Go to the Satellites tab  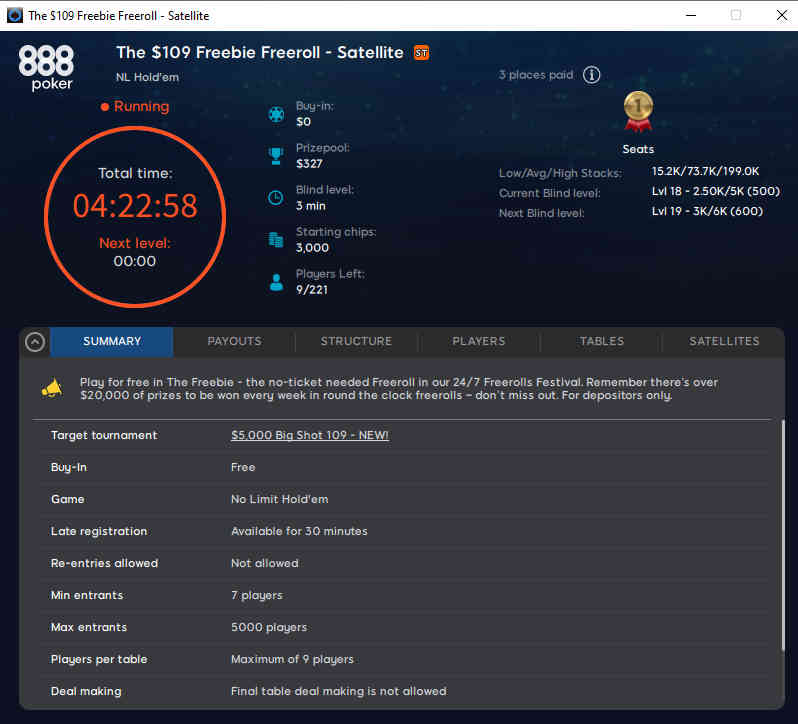coord(724,341)
